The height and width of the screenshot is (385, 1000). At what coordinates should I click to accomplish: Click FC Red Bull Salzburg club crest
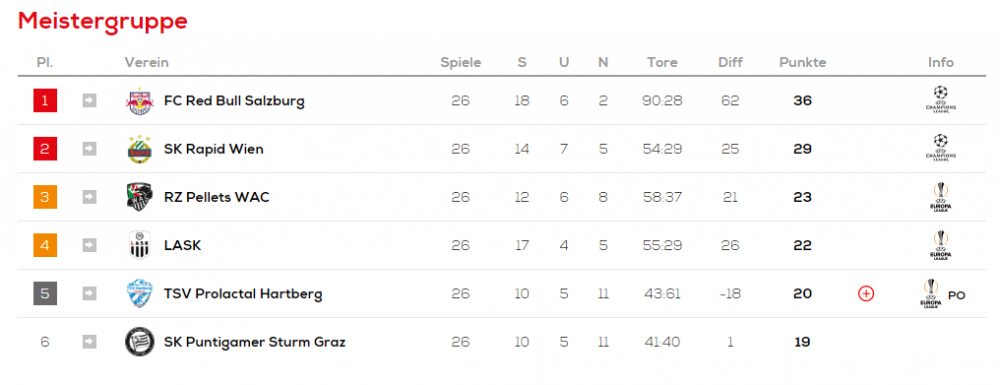click(x=140, y=101)
